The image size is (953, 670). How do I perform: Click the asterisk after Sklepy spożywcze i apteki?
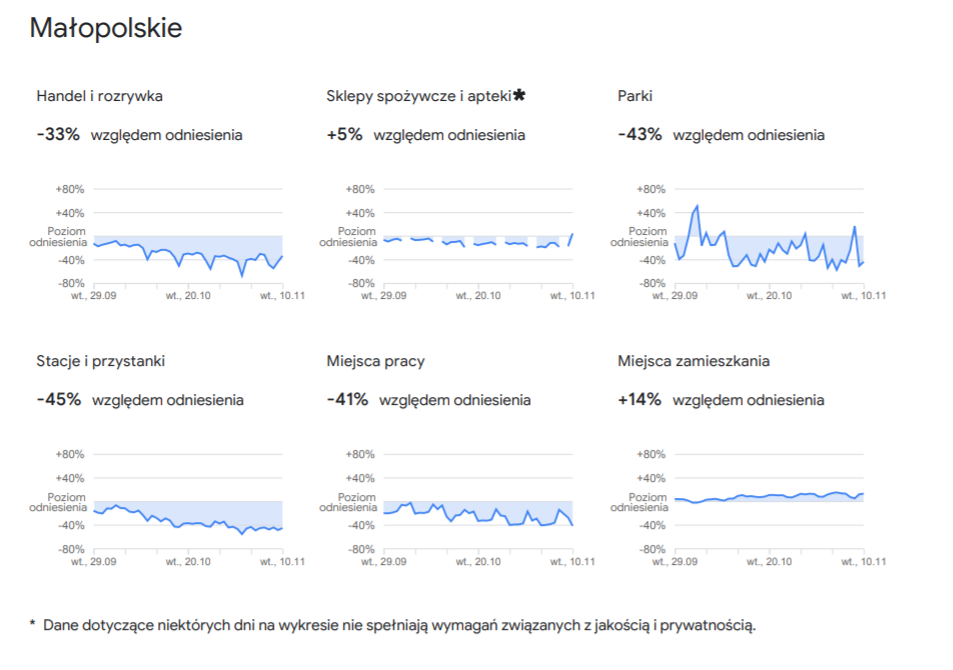pyautogui.click(x=519, y=95)
